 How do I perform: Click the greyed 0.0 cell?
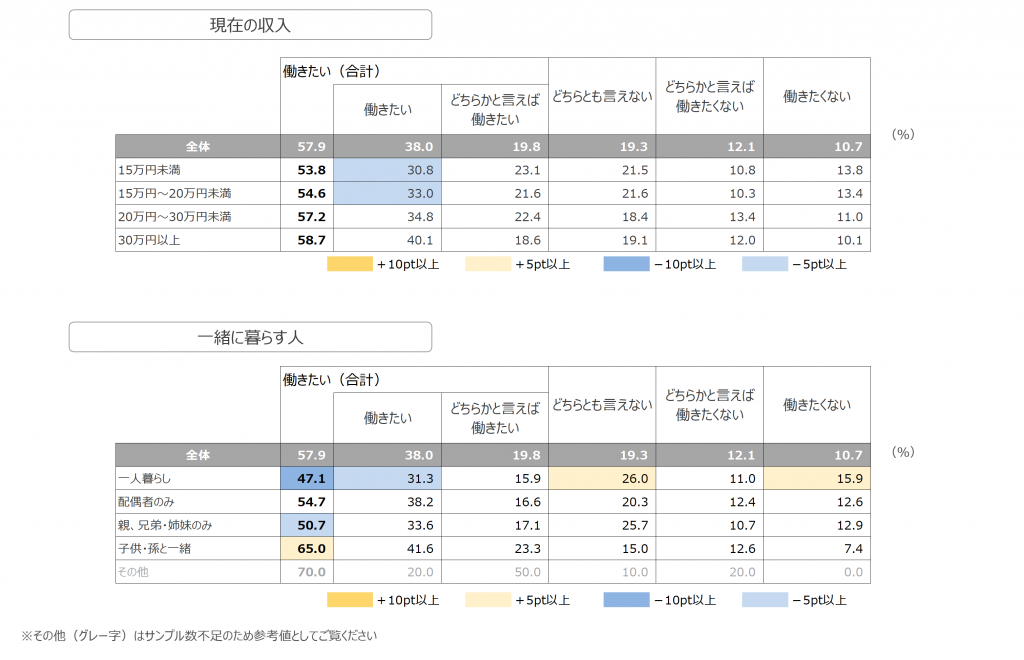(817, 572)
